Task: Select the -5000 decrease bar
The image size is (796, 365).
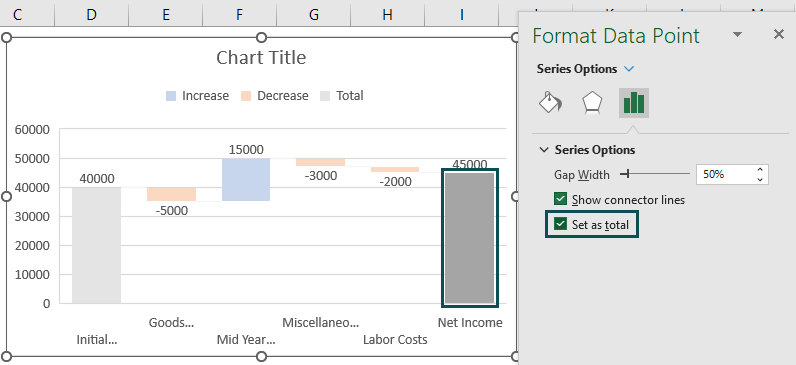Action: (x=171, y=194)
